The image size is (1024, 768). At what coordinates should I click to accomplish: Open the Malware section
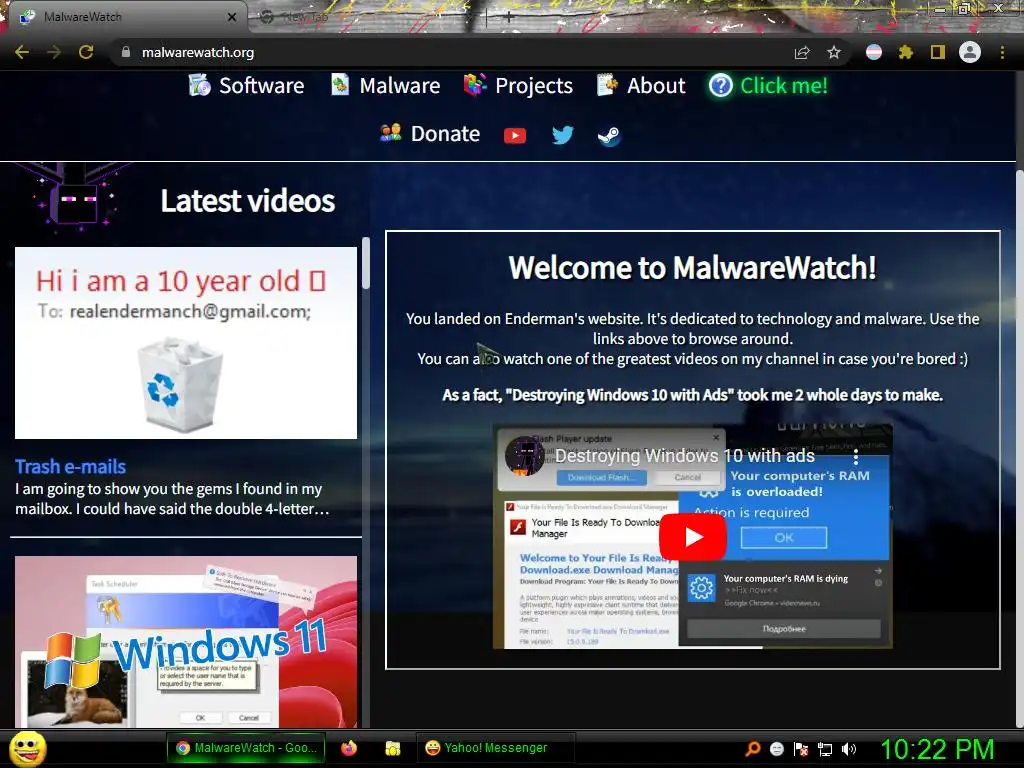(x=385, y=86)
